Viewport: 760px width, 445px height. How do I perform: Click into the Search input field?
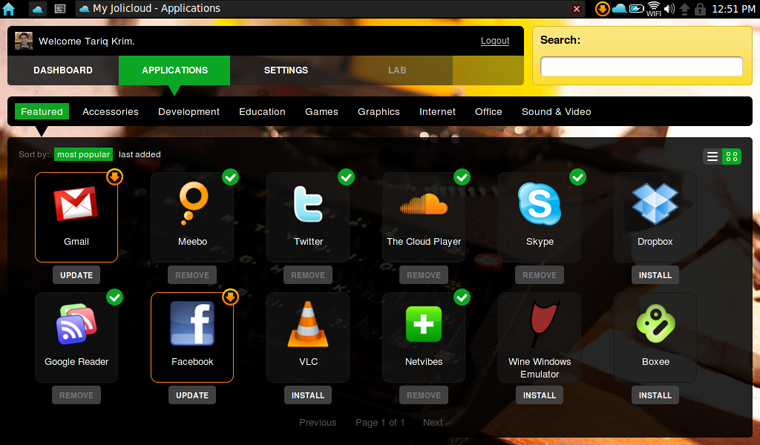(x=641, y=66)
